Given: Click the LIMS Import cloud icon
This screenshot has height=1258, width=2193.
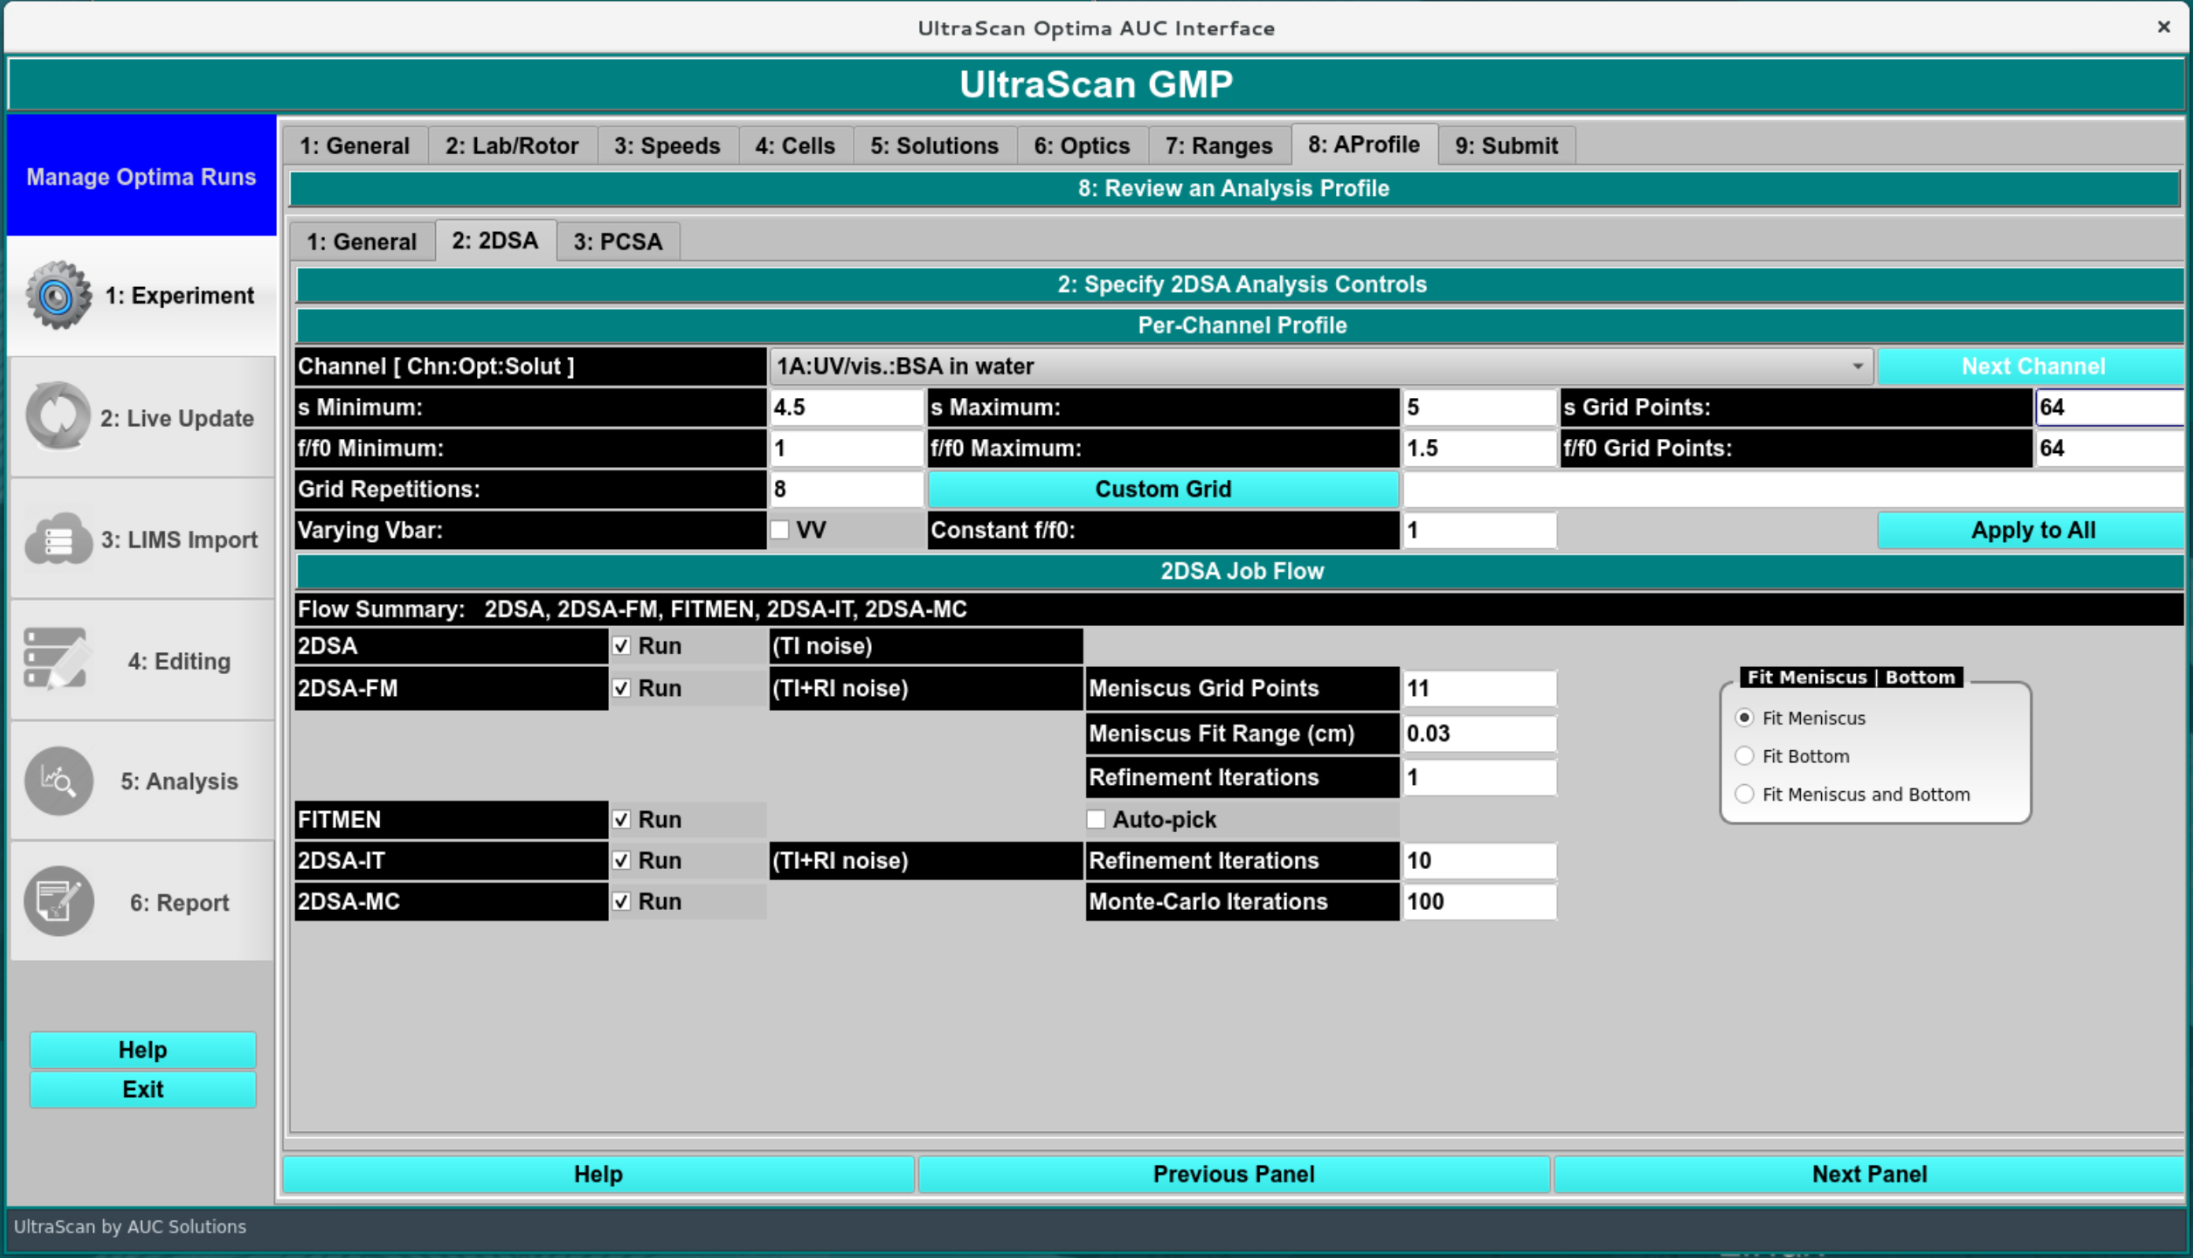Looking at the screenshot, I should (x=57, y=539).
